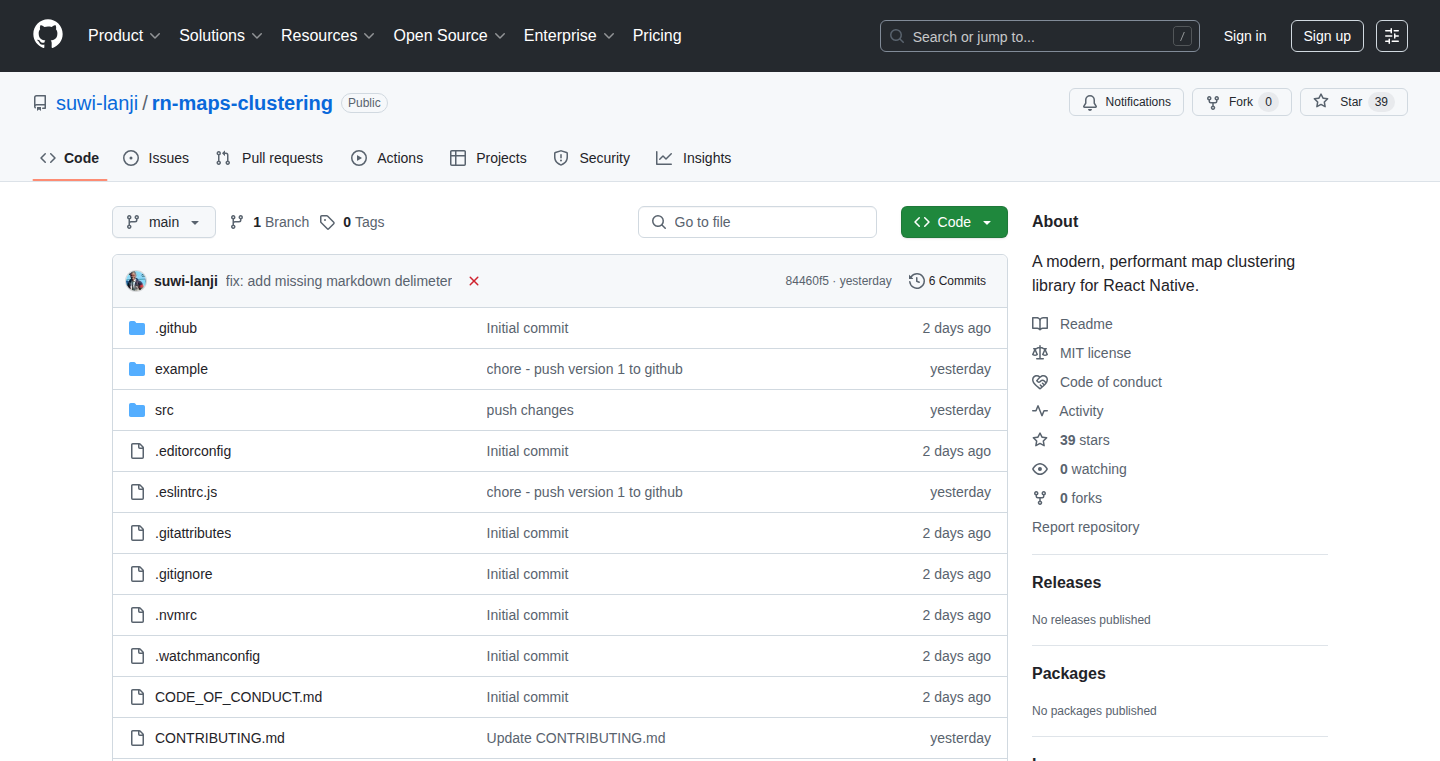Focus the Search or jump to field
The width and height of the screenshot is (1440, 761).
click(x=1040, y=36)
